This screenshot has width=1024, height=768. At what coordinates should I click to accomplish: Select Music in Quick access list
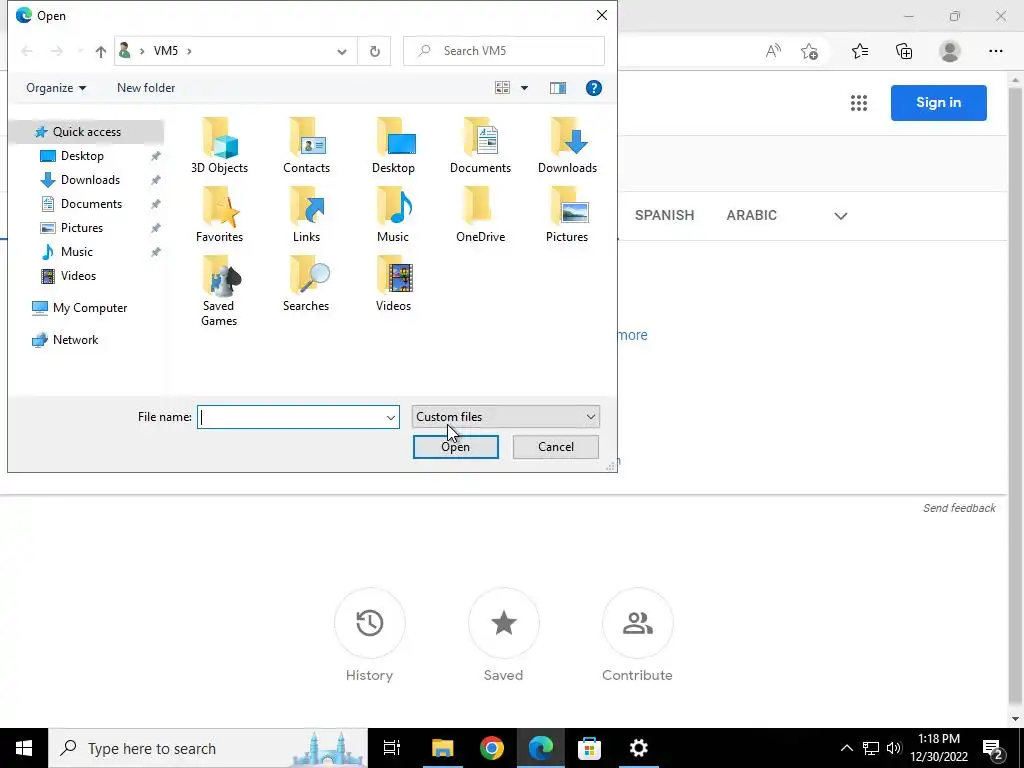(x=77, y=251)
